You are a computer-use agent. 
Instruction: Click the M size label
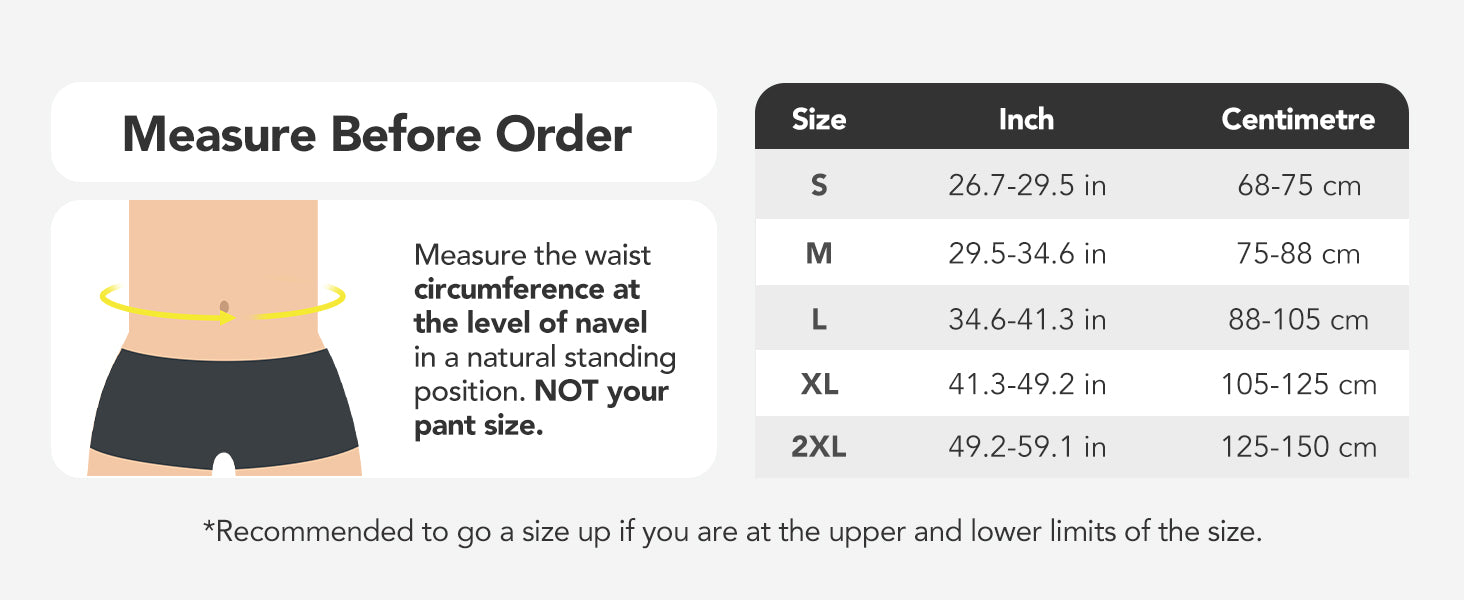[x=819, y=254]
